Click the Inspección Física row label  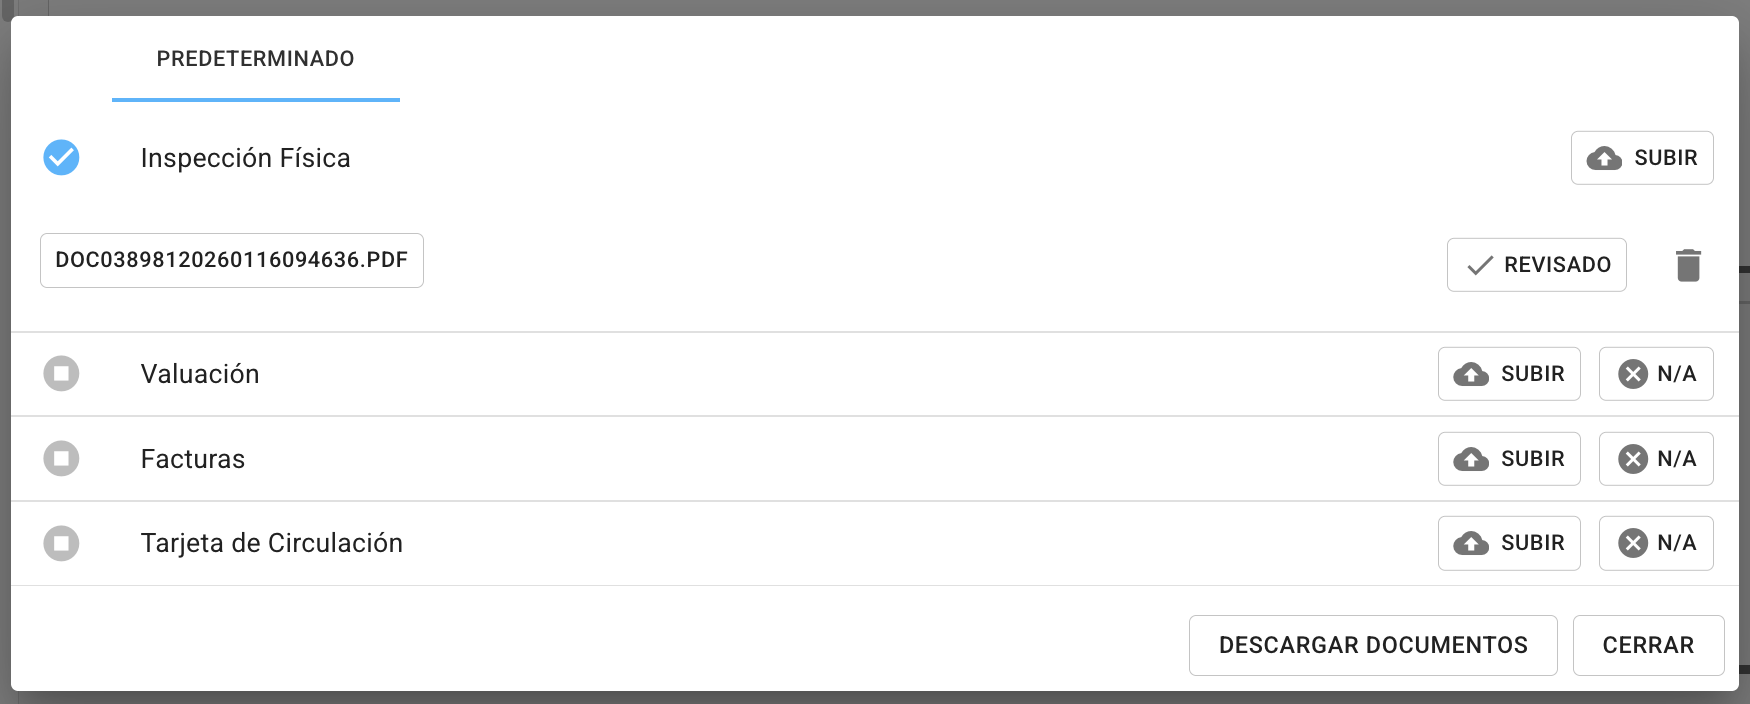tap(245, 158)
